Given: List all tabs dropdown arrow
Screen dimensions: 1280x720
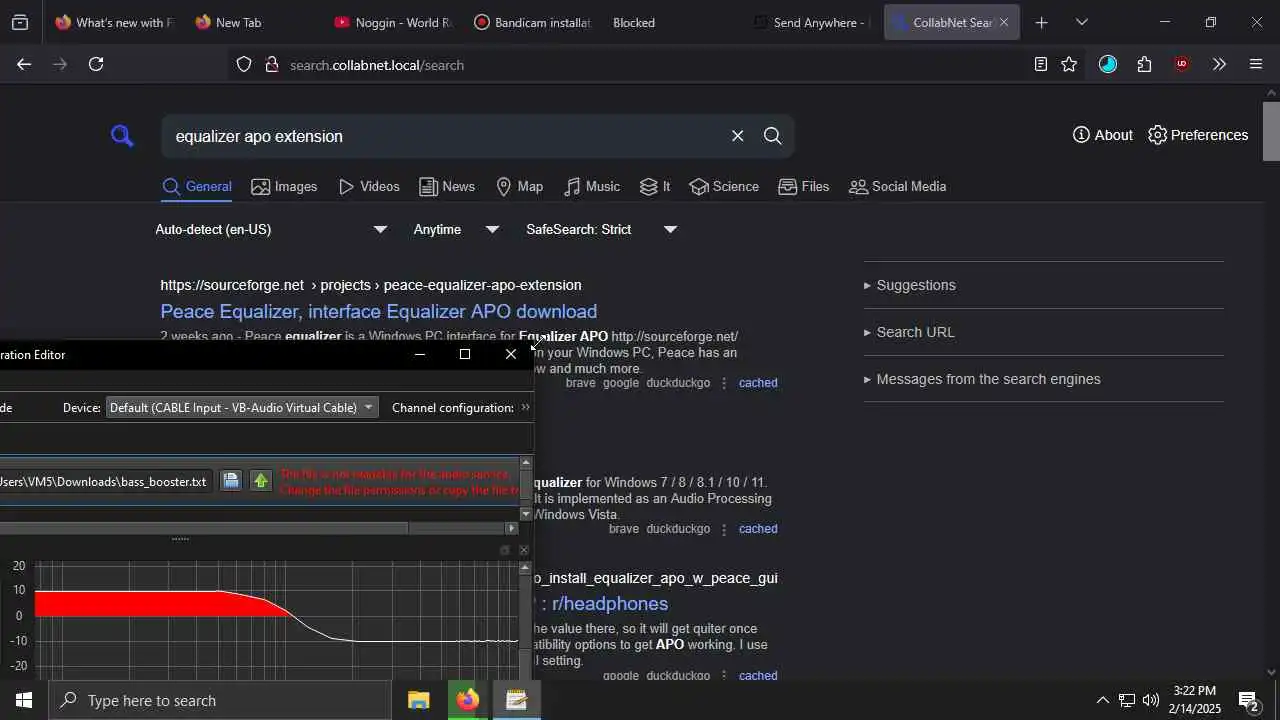Looking at the screenshot, I should point(1081,22).
